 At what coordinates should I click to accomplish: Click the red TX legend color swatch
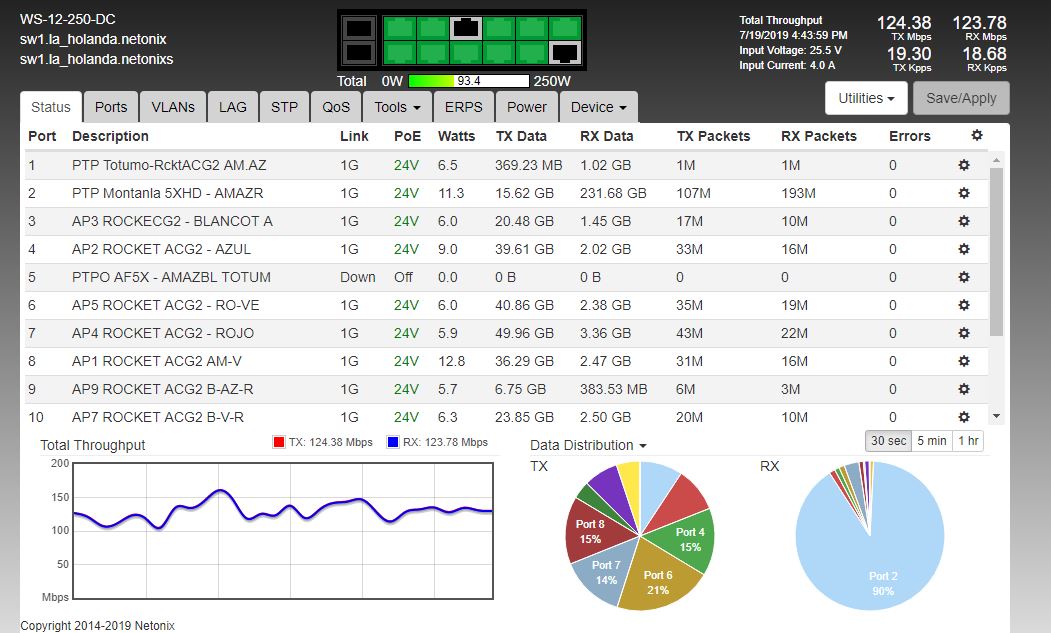coord(279,442)
